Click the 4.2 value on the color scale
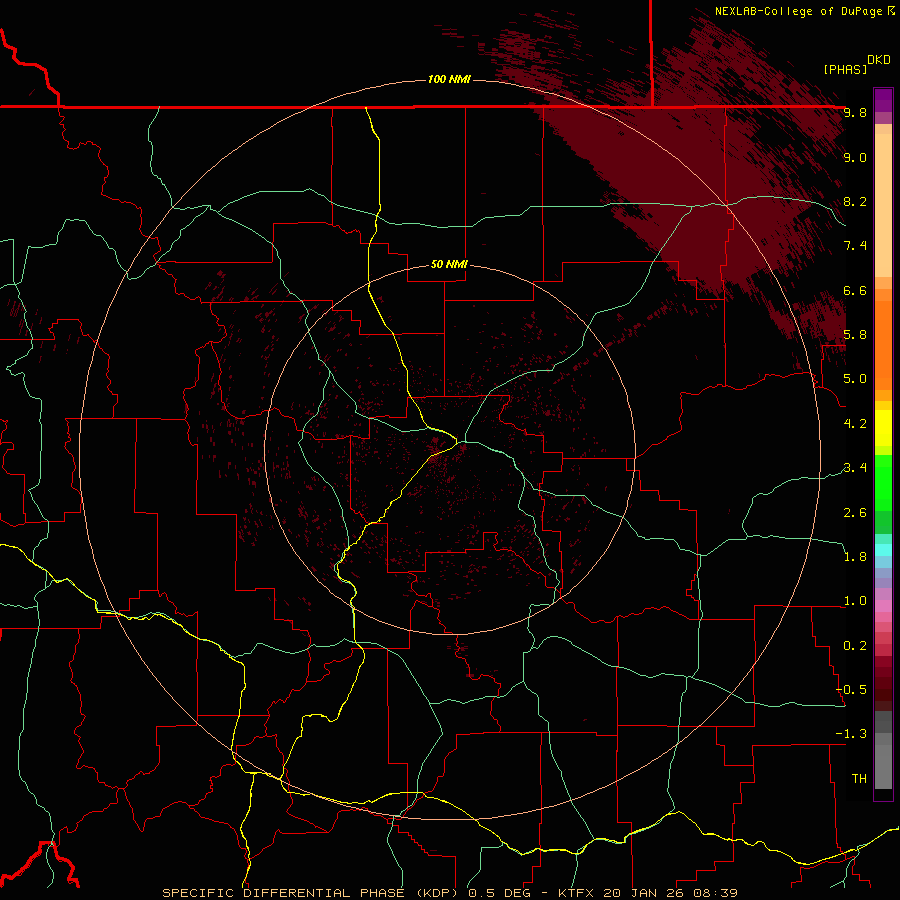Image resolution: width=900 pixels, height=900 pixels. tap(855, 423)
